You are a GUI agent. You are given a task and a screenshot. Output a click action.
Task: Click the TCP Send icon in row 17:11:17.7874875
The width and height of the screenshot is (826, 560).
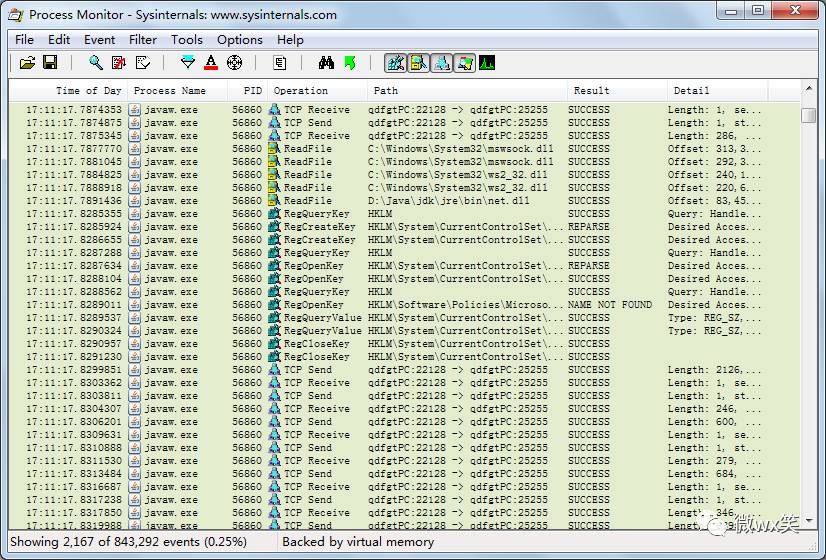tap(274, 123)
